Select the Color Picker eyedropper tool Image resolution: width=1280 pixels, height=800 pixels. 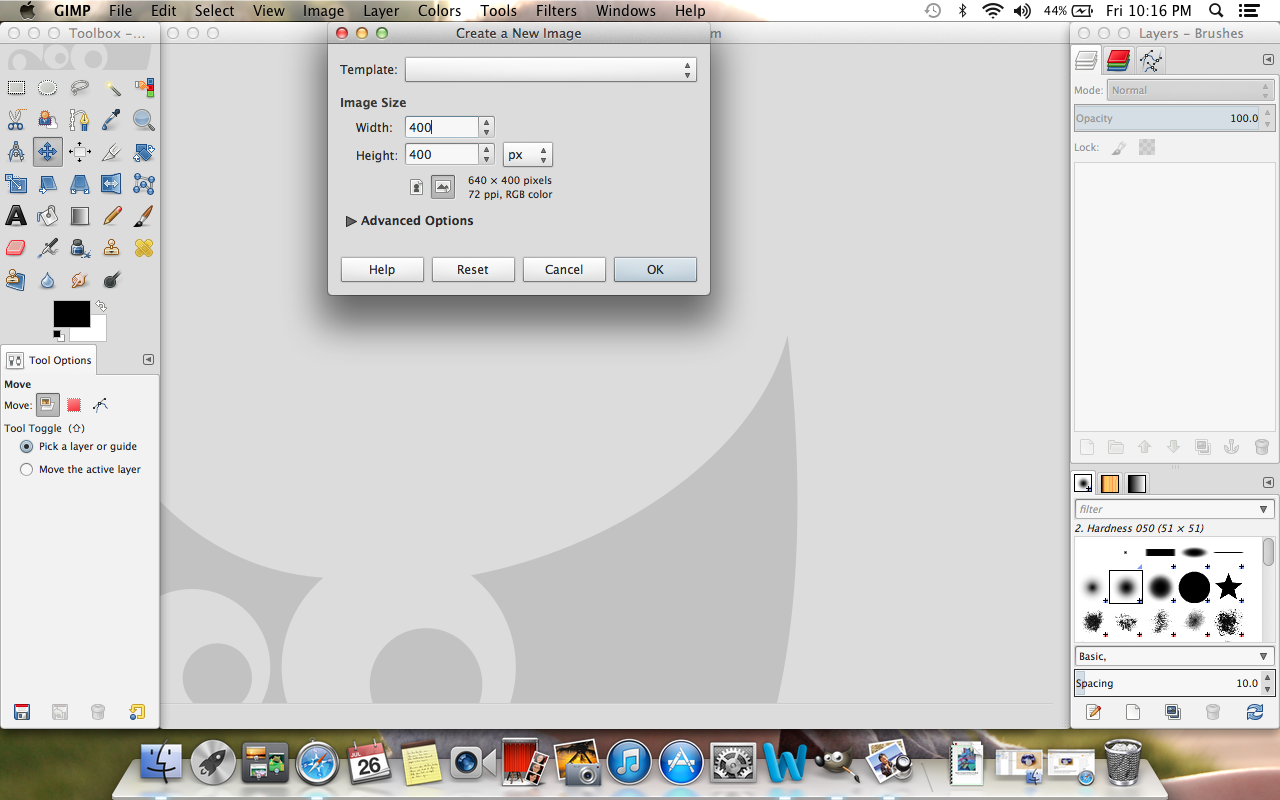[112, 120]
